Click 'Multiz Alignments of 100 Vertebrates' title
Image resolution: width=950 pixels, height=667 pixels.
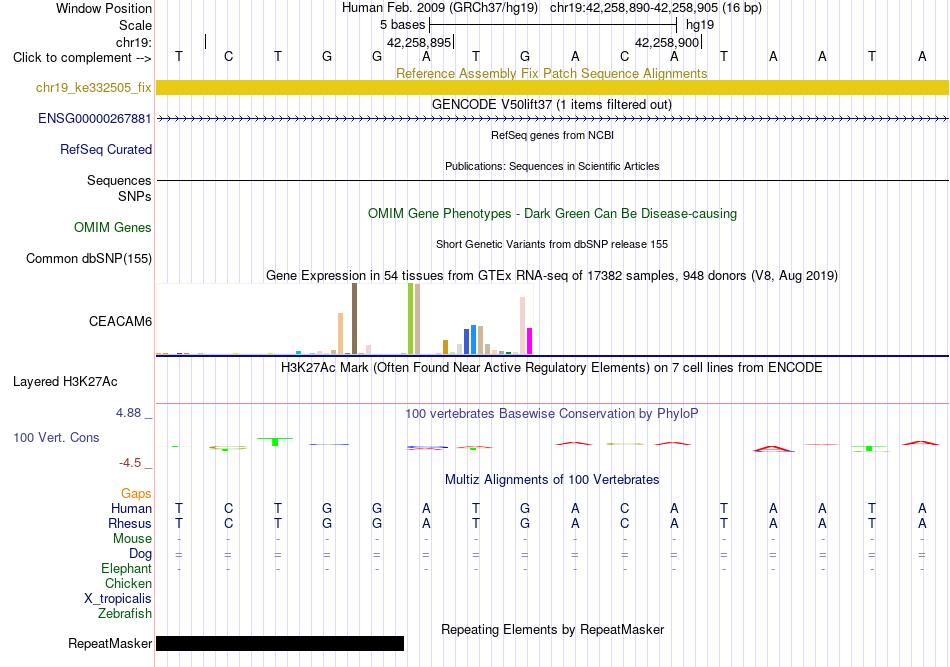point(552,480)
